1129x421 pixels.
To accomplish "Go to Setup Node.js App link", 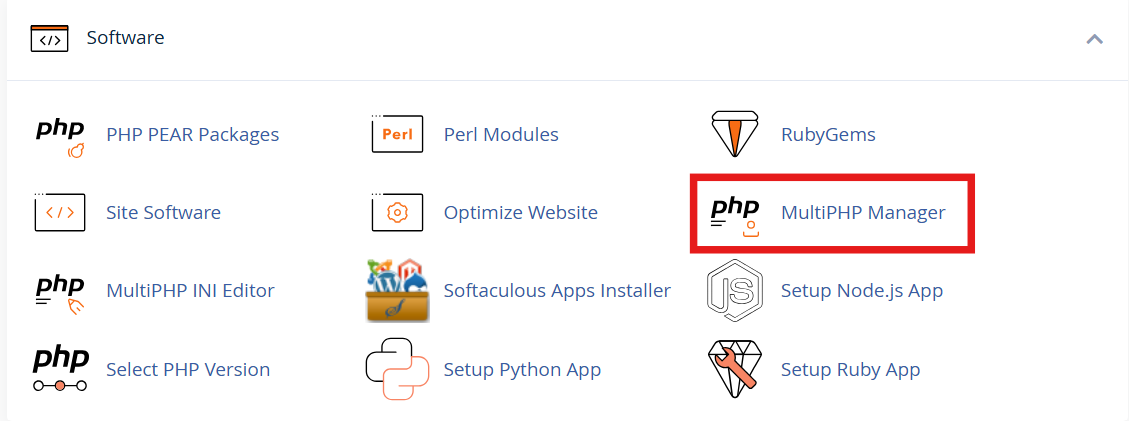I will click(861, 291).
